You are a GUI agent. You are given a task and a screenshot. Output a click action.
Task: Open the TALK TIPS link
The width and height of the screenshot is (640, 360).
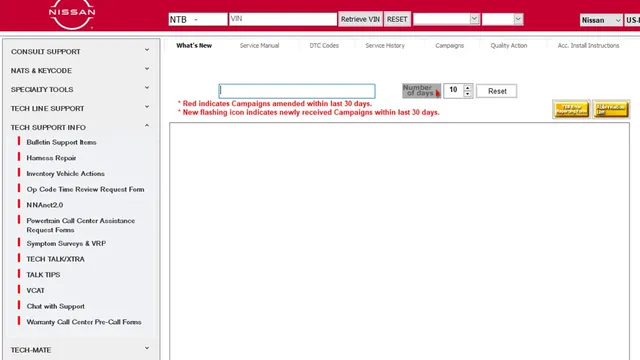coord(43,275)
